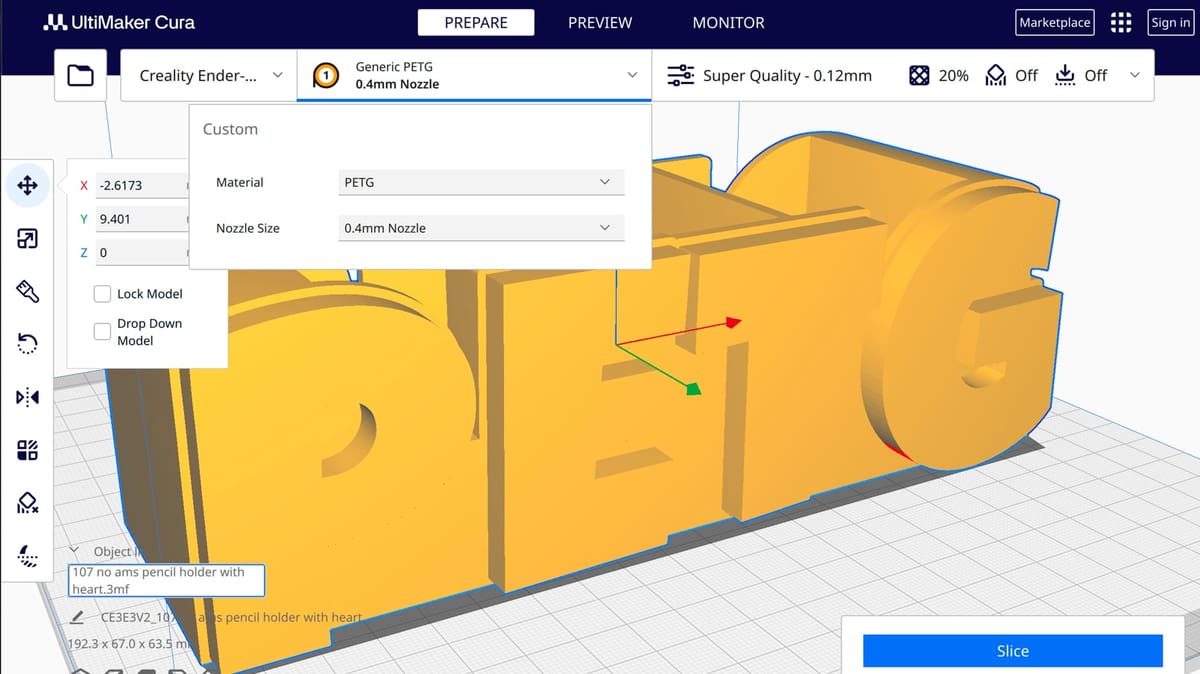Click the green Y-axis move arrow handle

[692, 387]
